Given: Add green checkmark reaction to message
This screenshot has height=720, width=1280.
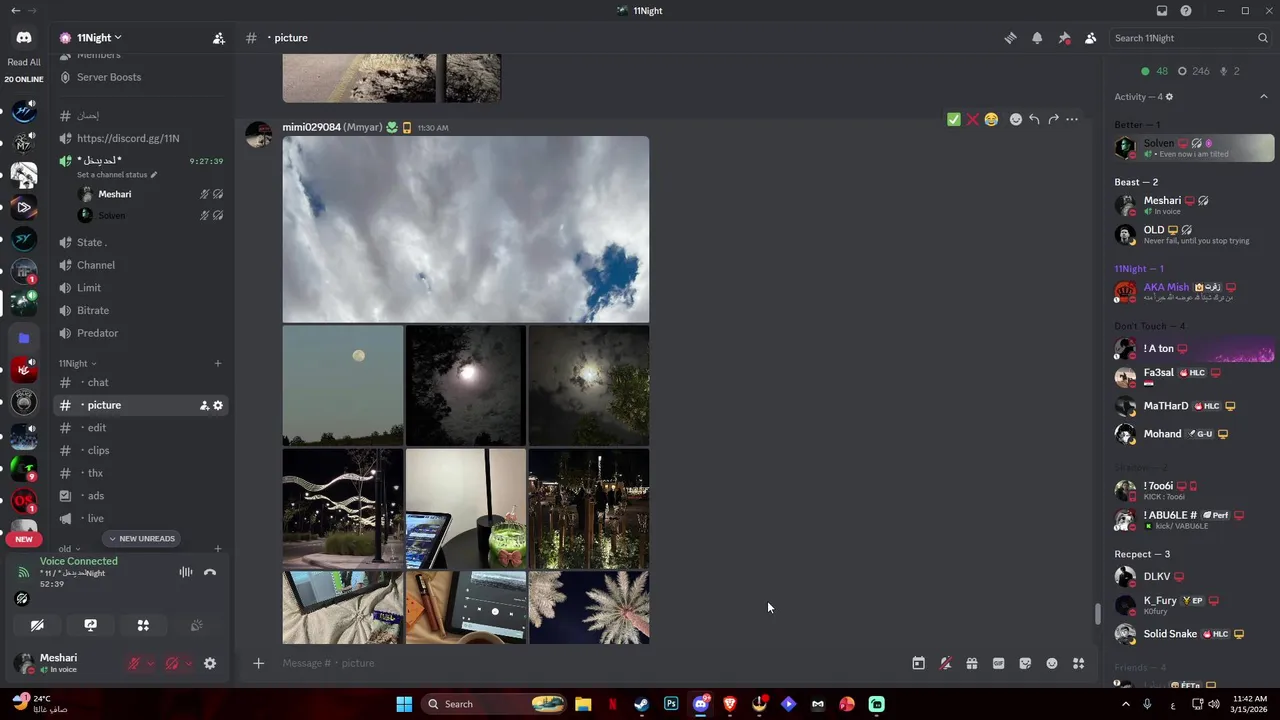Looking at the screenshot, I should tap(954, 119).
